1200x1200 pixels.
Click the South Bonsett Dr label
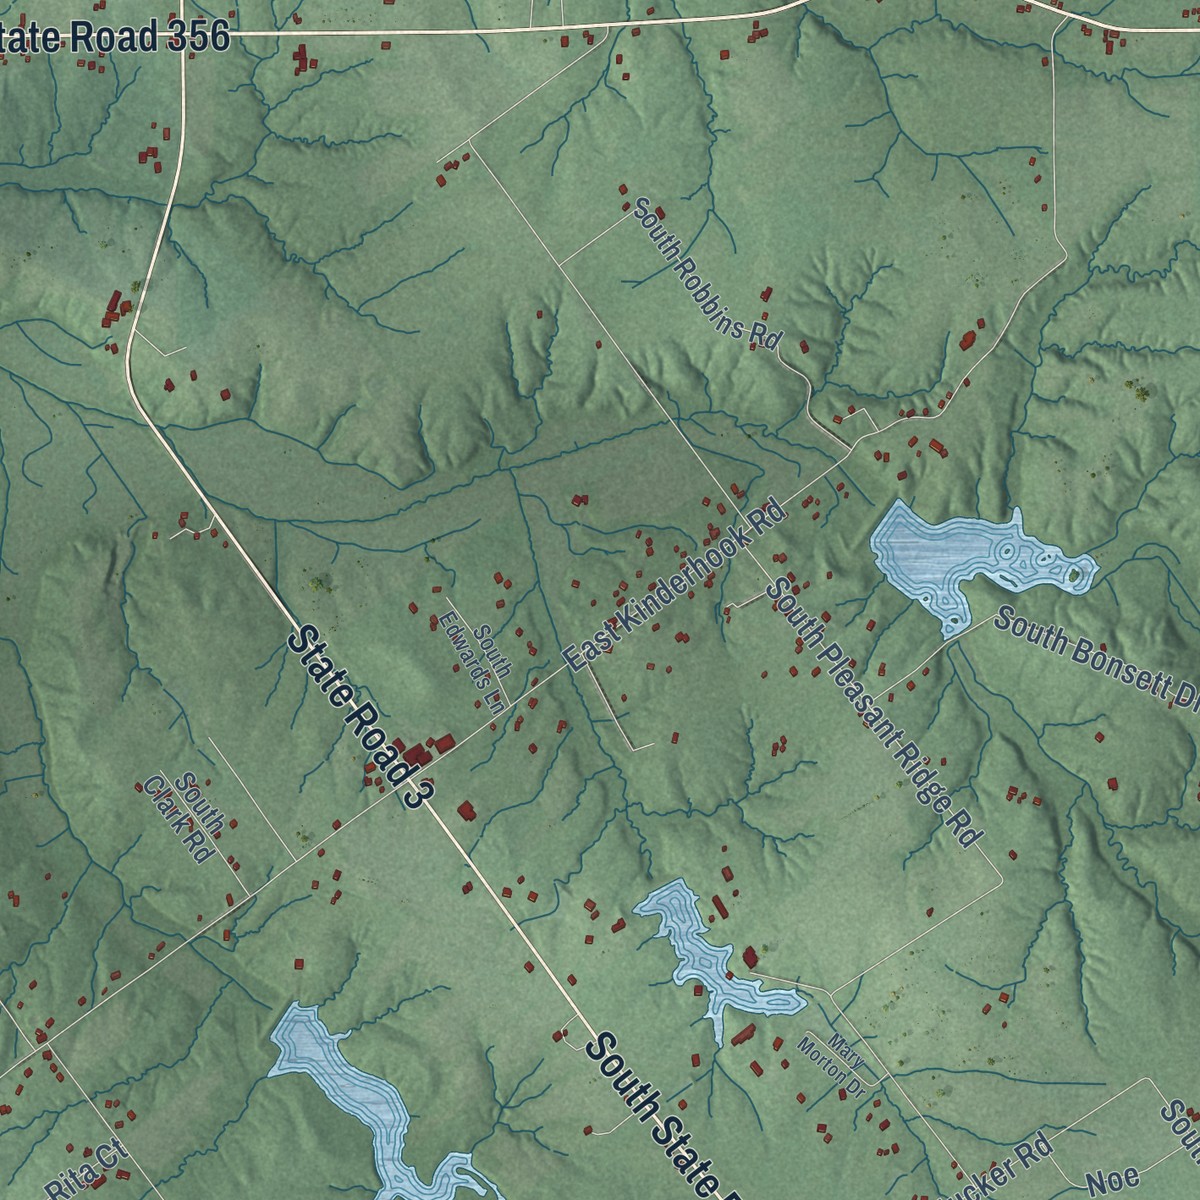[x=1097, y=658]
